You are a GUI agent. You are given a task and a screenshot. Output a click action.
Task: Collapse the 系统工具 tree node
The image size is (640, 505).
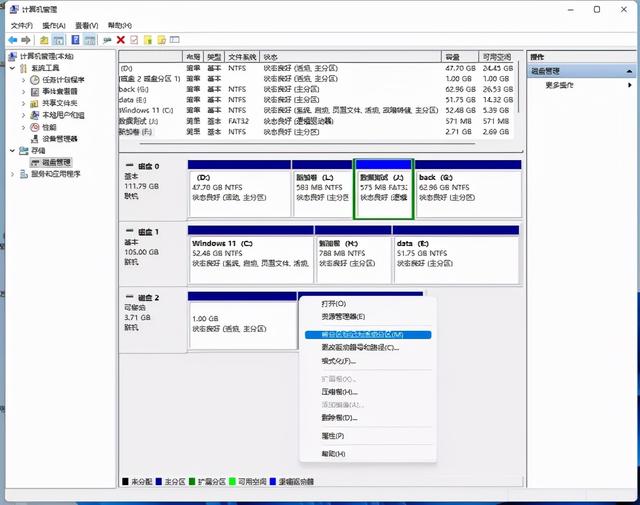point(13,68)
